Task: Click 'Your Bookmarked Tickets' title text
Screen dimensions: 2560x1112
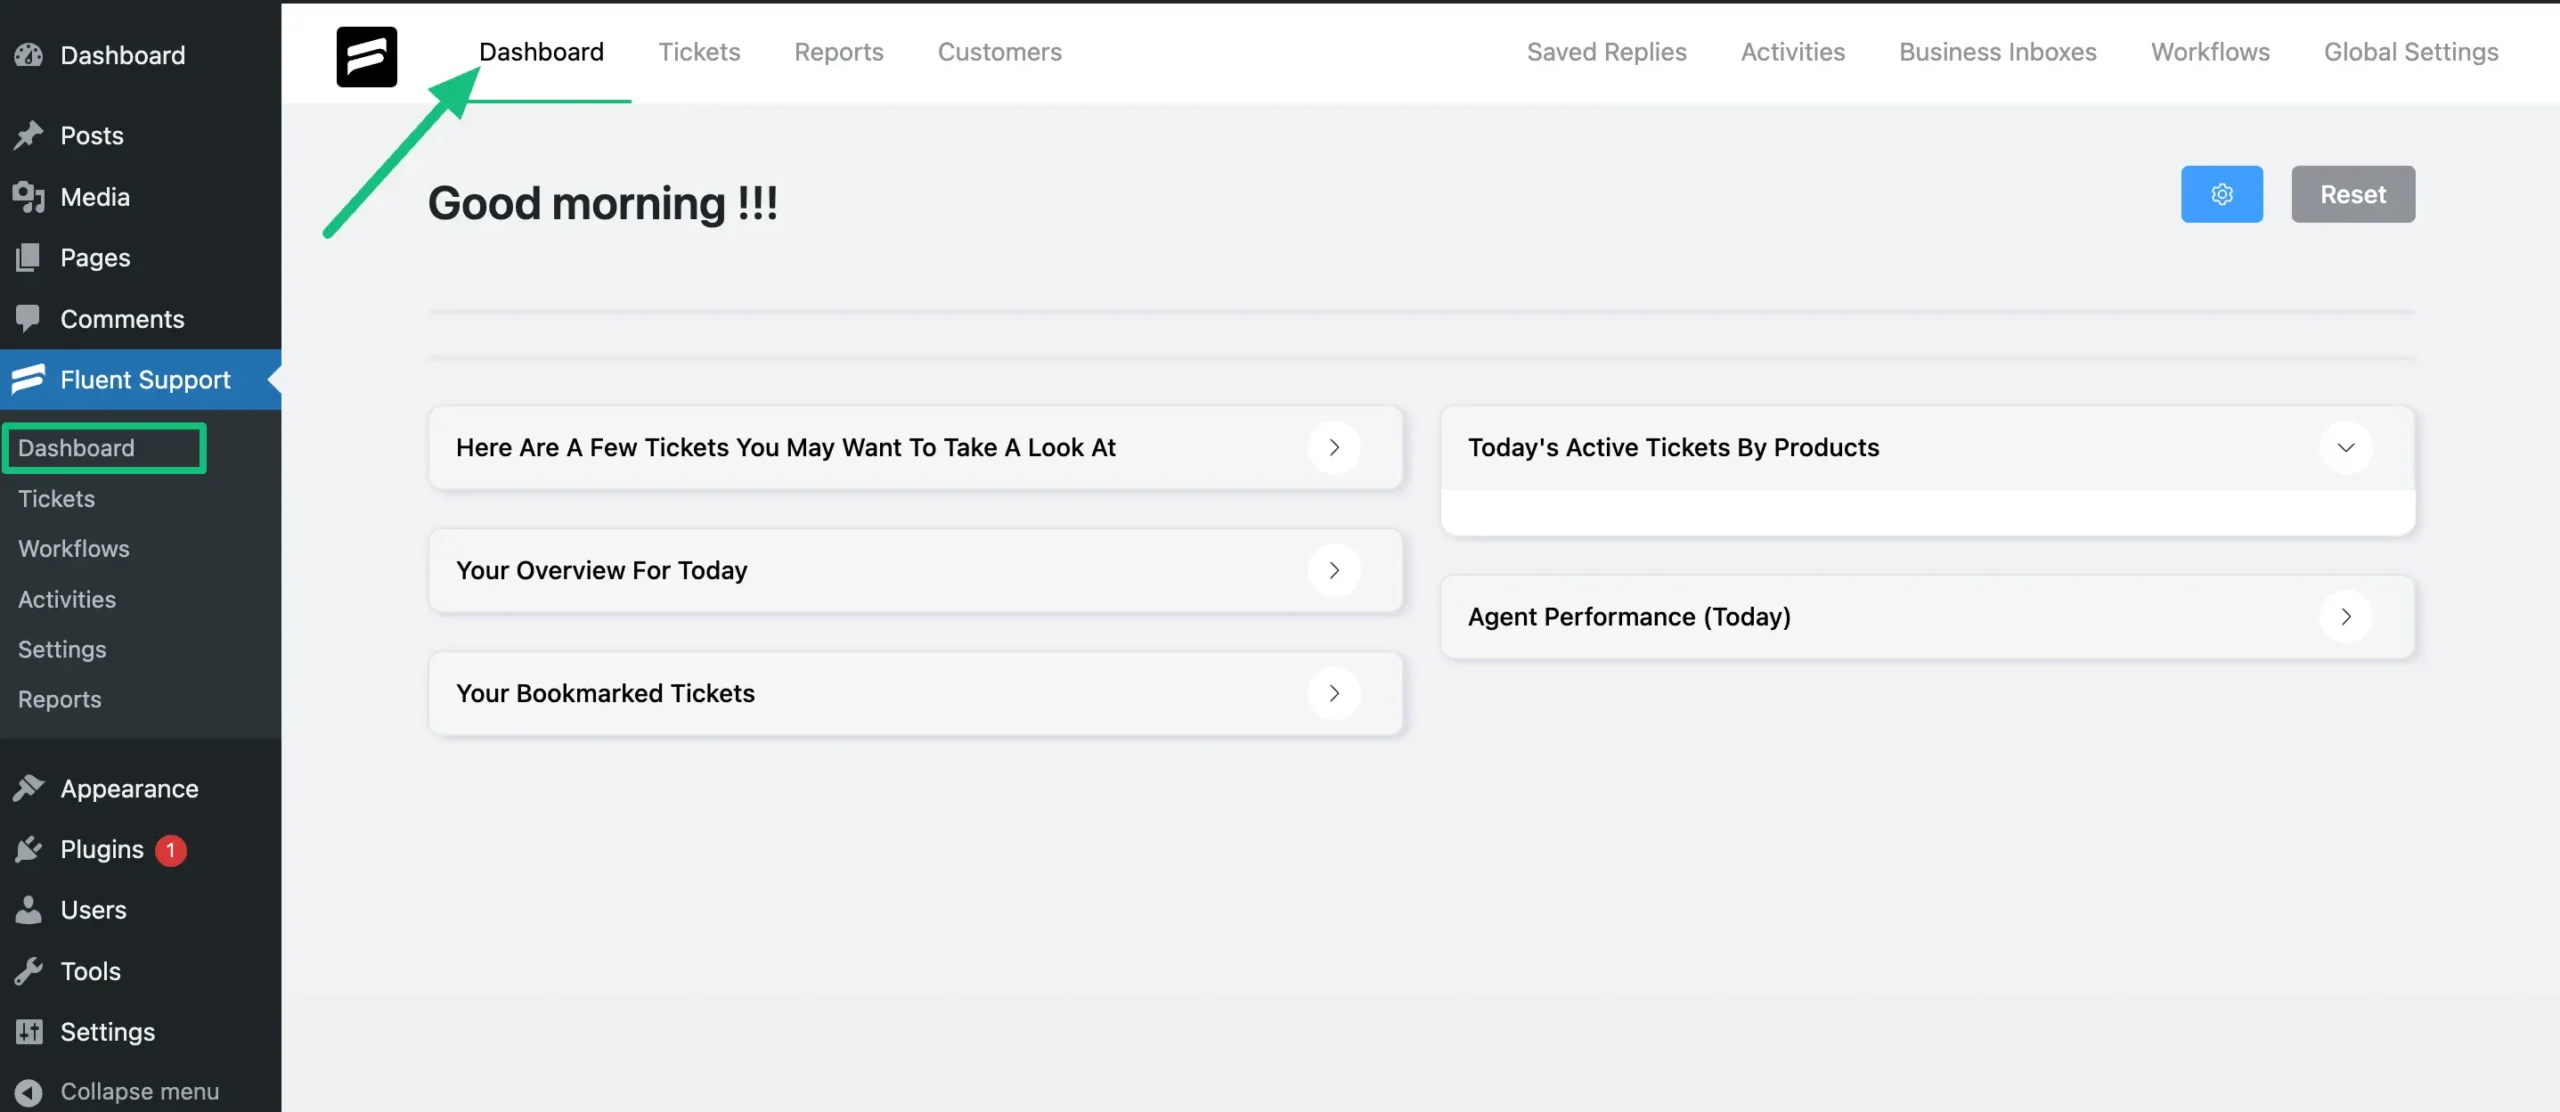Action: (x=605, y=693)
